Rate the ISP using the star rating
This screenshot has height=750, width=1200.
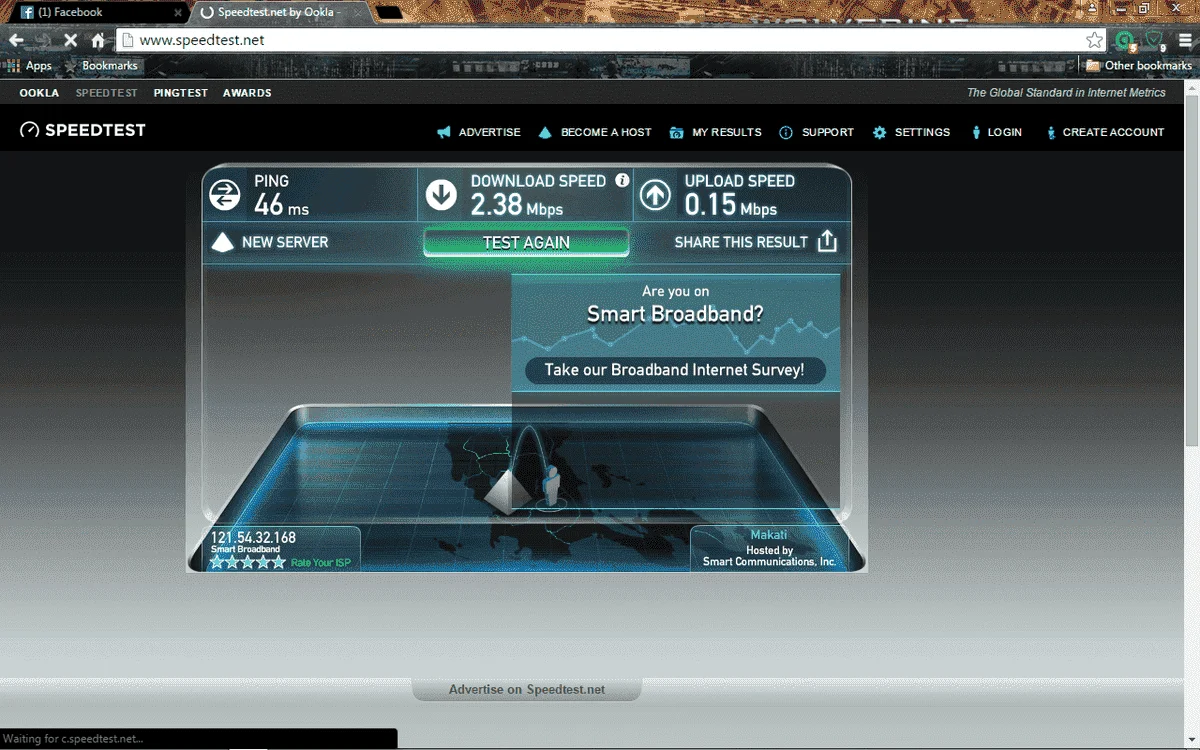(247, 563)
